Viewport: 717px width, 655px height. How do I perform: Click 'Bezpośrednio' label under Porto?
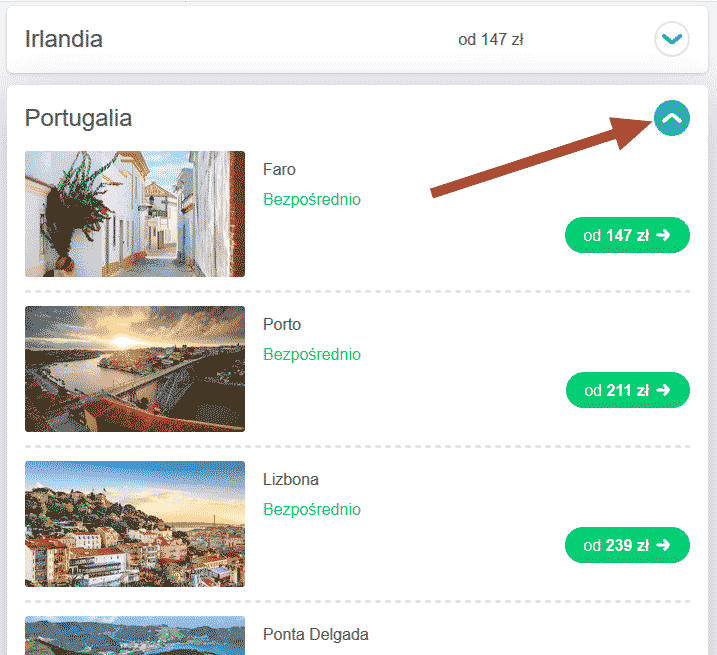[x=311, y=354]
